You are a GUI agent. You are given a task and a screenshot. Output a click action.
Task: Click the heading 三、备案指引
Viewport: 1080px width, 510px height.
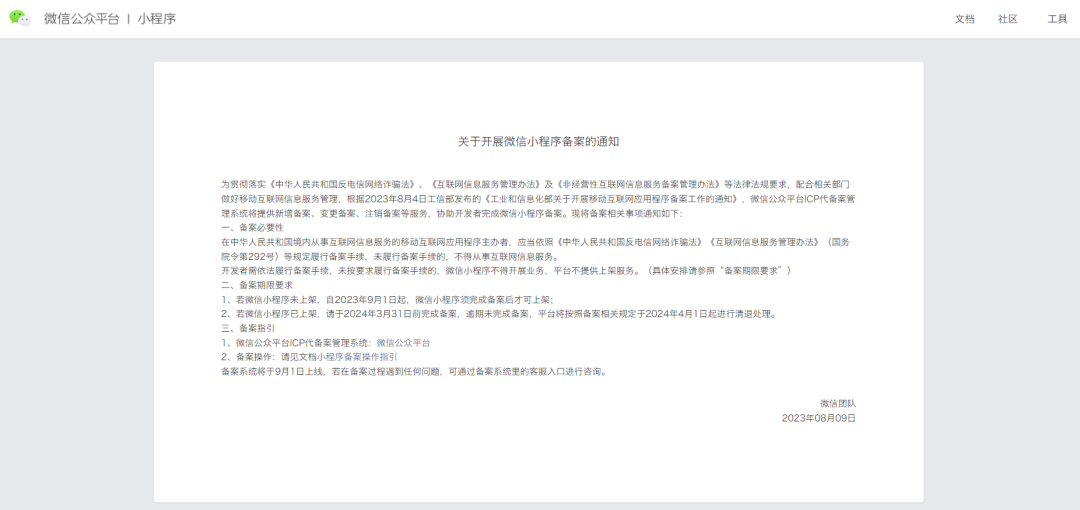tap(248, 328)
